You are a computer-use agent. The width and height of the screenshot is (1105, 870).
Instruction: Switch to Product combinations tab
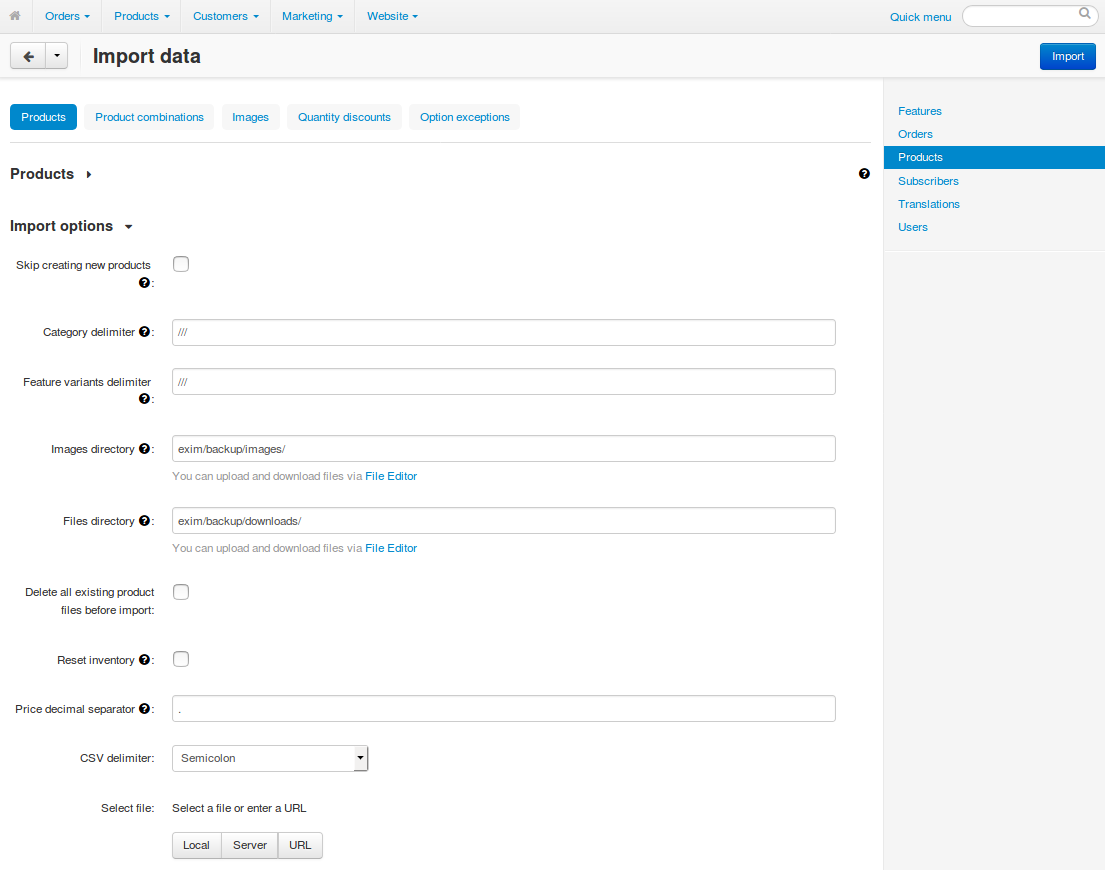[149, 117]
